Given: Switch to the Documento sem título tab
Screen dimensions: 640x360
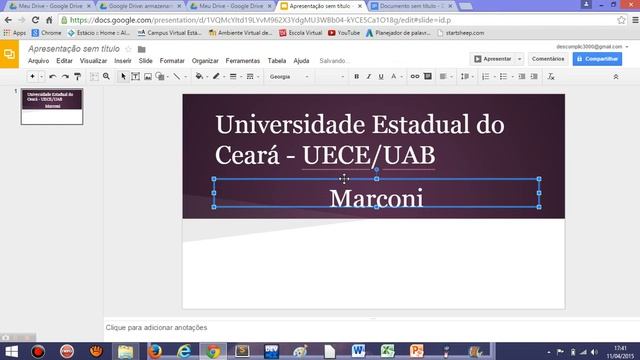Looking at the screenshot, I should click(411, 6).
